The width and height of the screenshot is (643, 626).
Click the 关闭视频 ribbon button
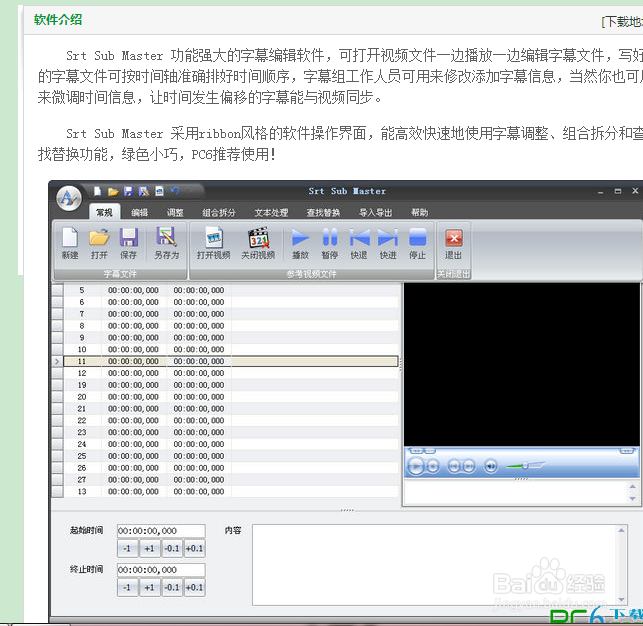point(258,243)
